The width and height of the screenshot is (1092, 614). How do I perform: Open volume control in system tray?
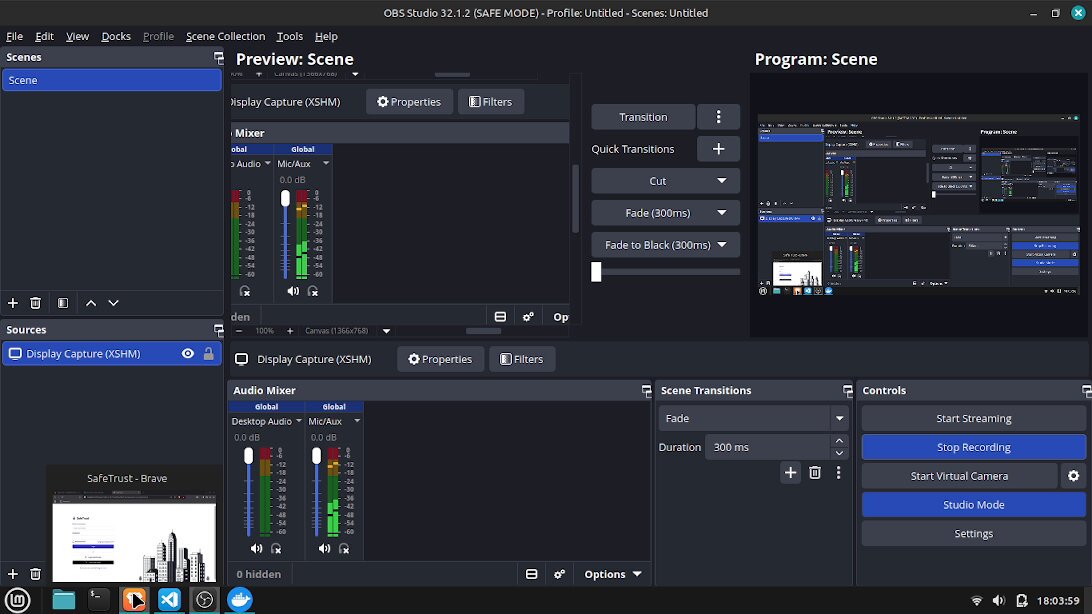click(999, 600)
